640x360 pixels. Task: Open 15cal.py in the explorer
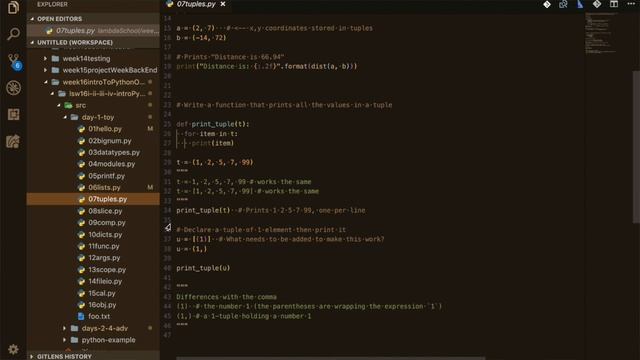click(x=93, y=293)
